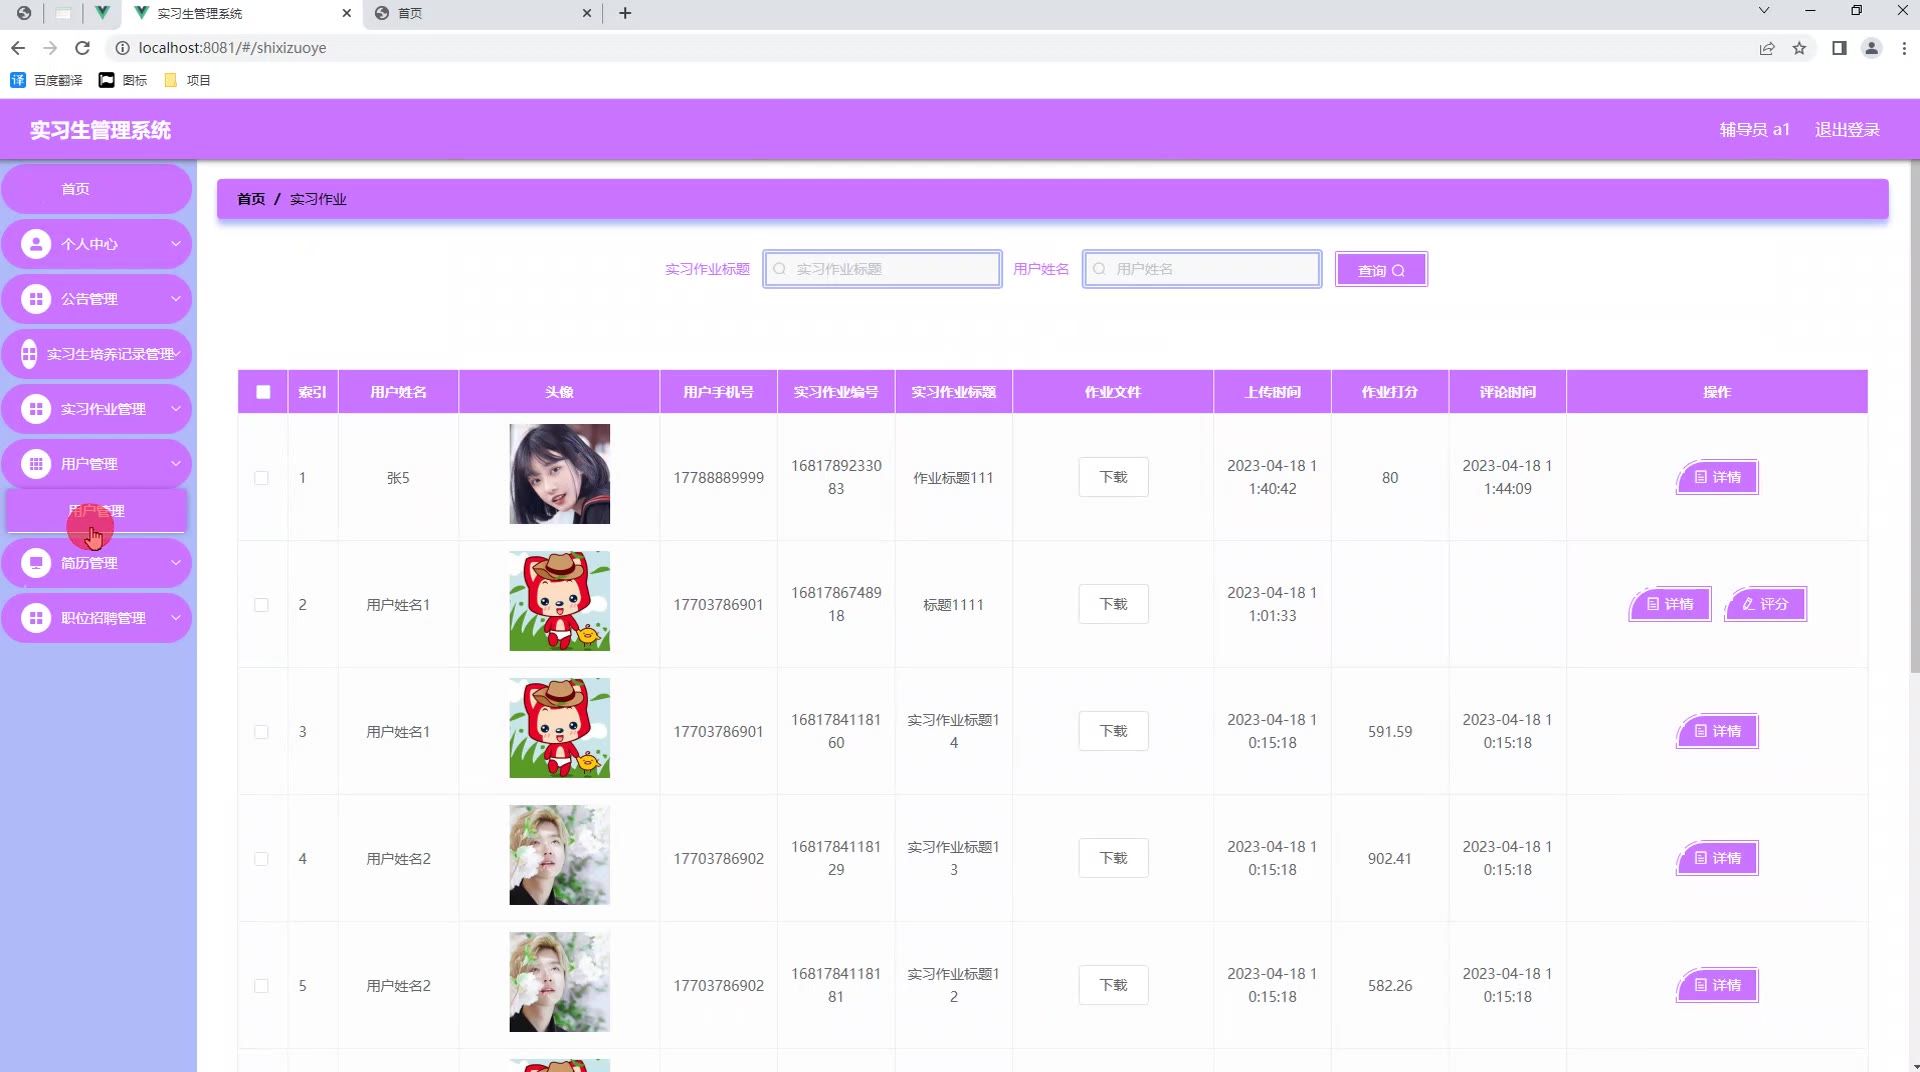Open the 项目 bookmarks folder
Image resolution: width=1920 pixels, height=1072 pixels.
point(187,80)
